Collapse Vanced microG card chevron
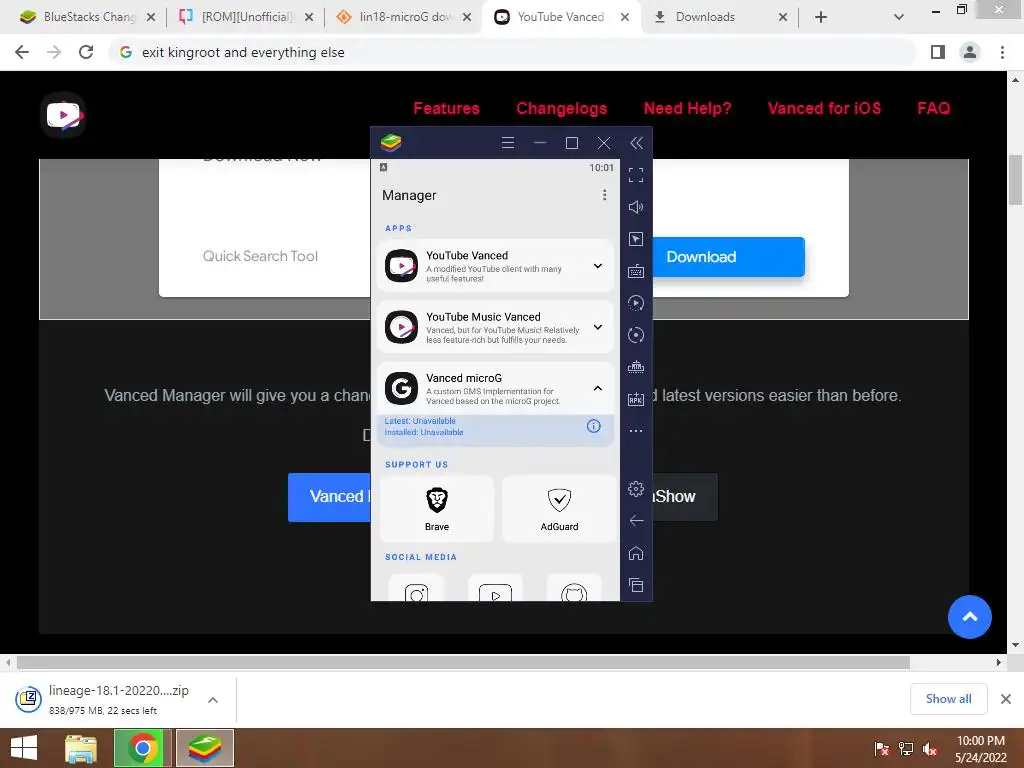Image resolution: width=1024 pixels, height=768 pixels. 598,389
